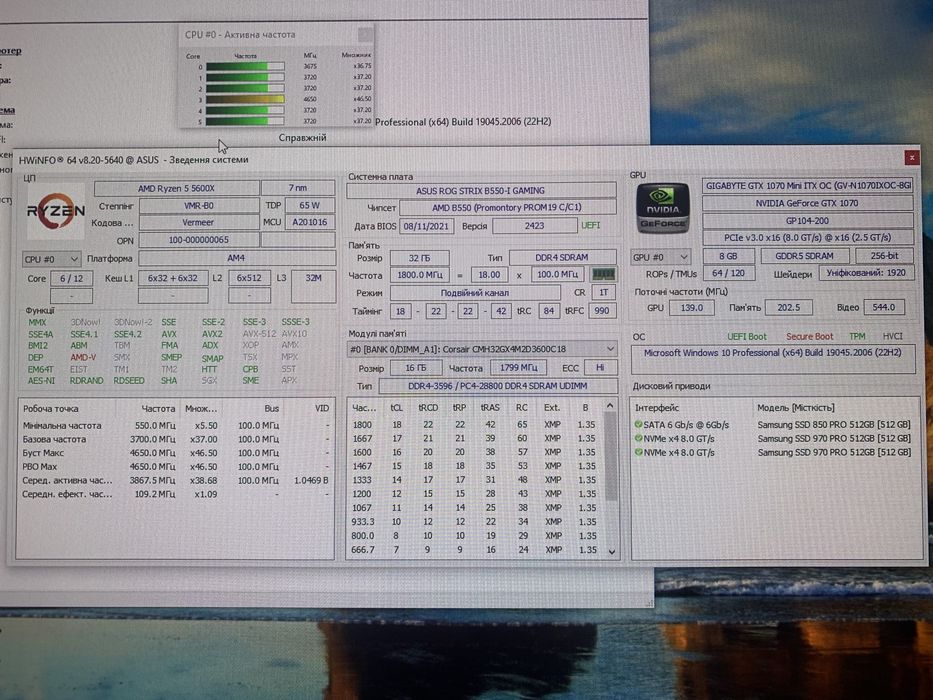Click the scroll-up arrow of memory timings table
Screen dimensions: 933x700
(x=610, y=405)
